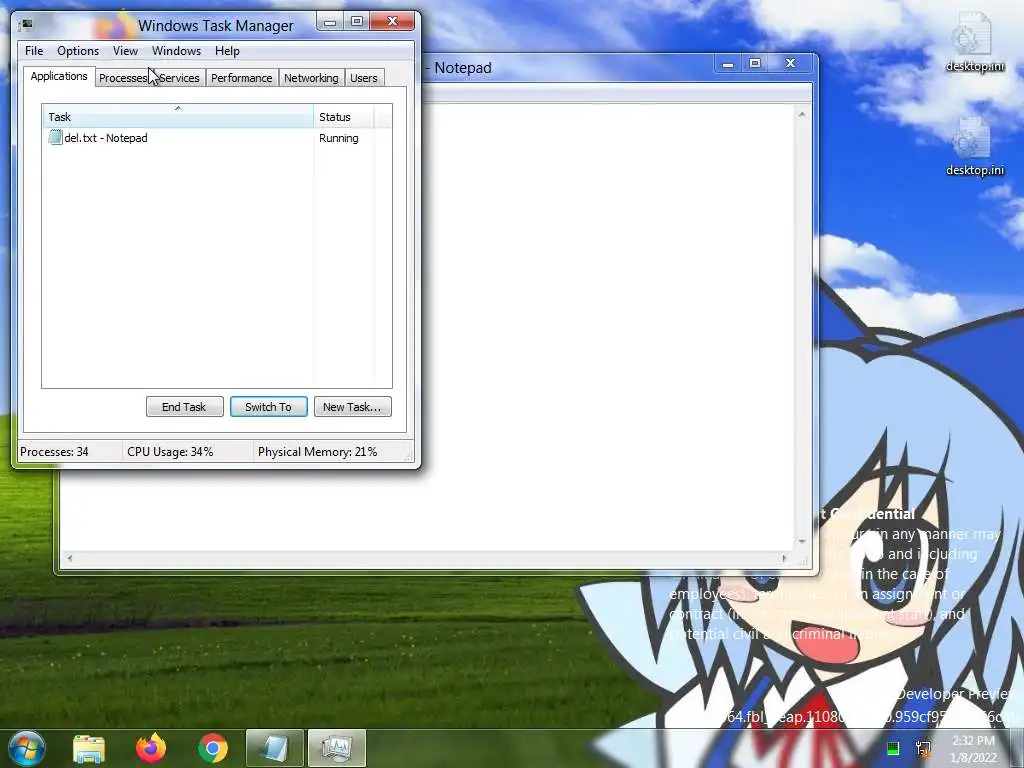1024x768 pixels.
Task: Sort by the Status column header
Action: click(343, 117)
